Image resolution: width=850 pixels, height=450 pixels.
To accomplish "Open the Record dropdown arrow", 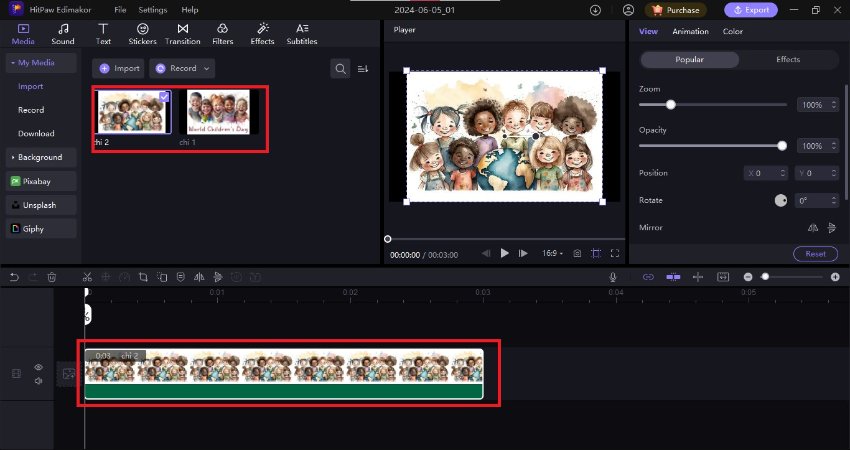I will coord(207,69).
